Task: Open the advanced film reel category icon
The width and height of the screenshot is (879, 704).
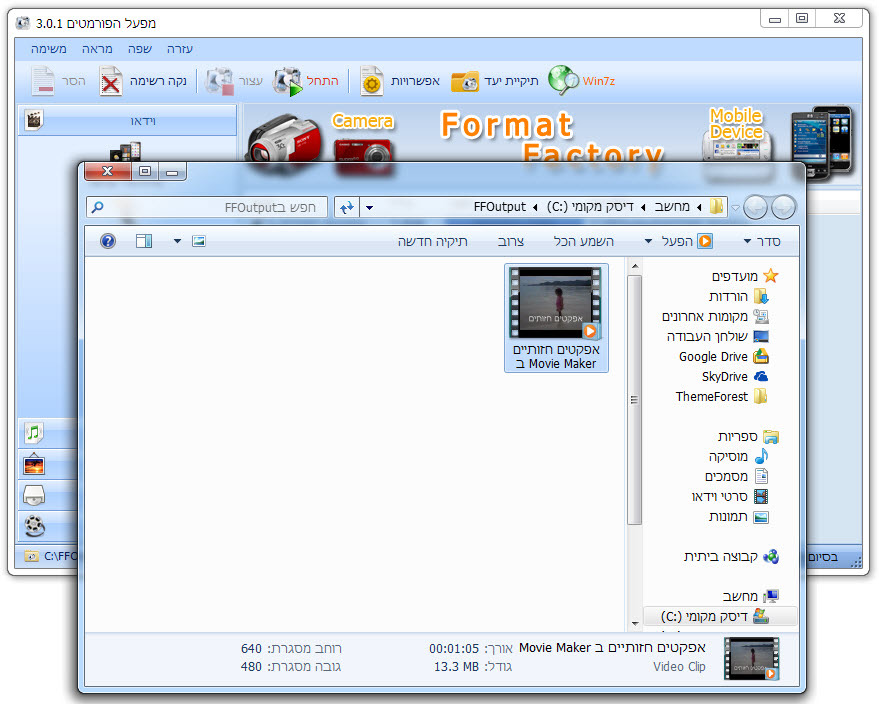Action: (x=34, y=525)
